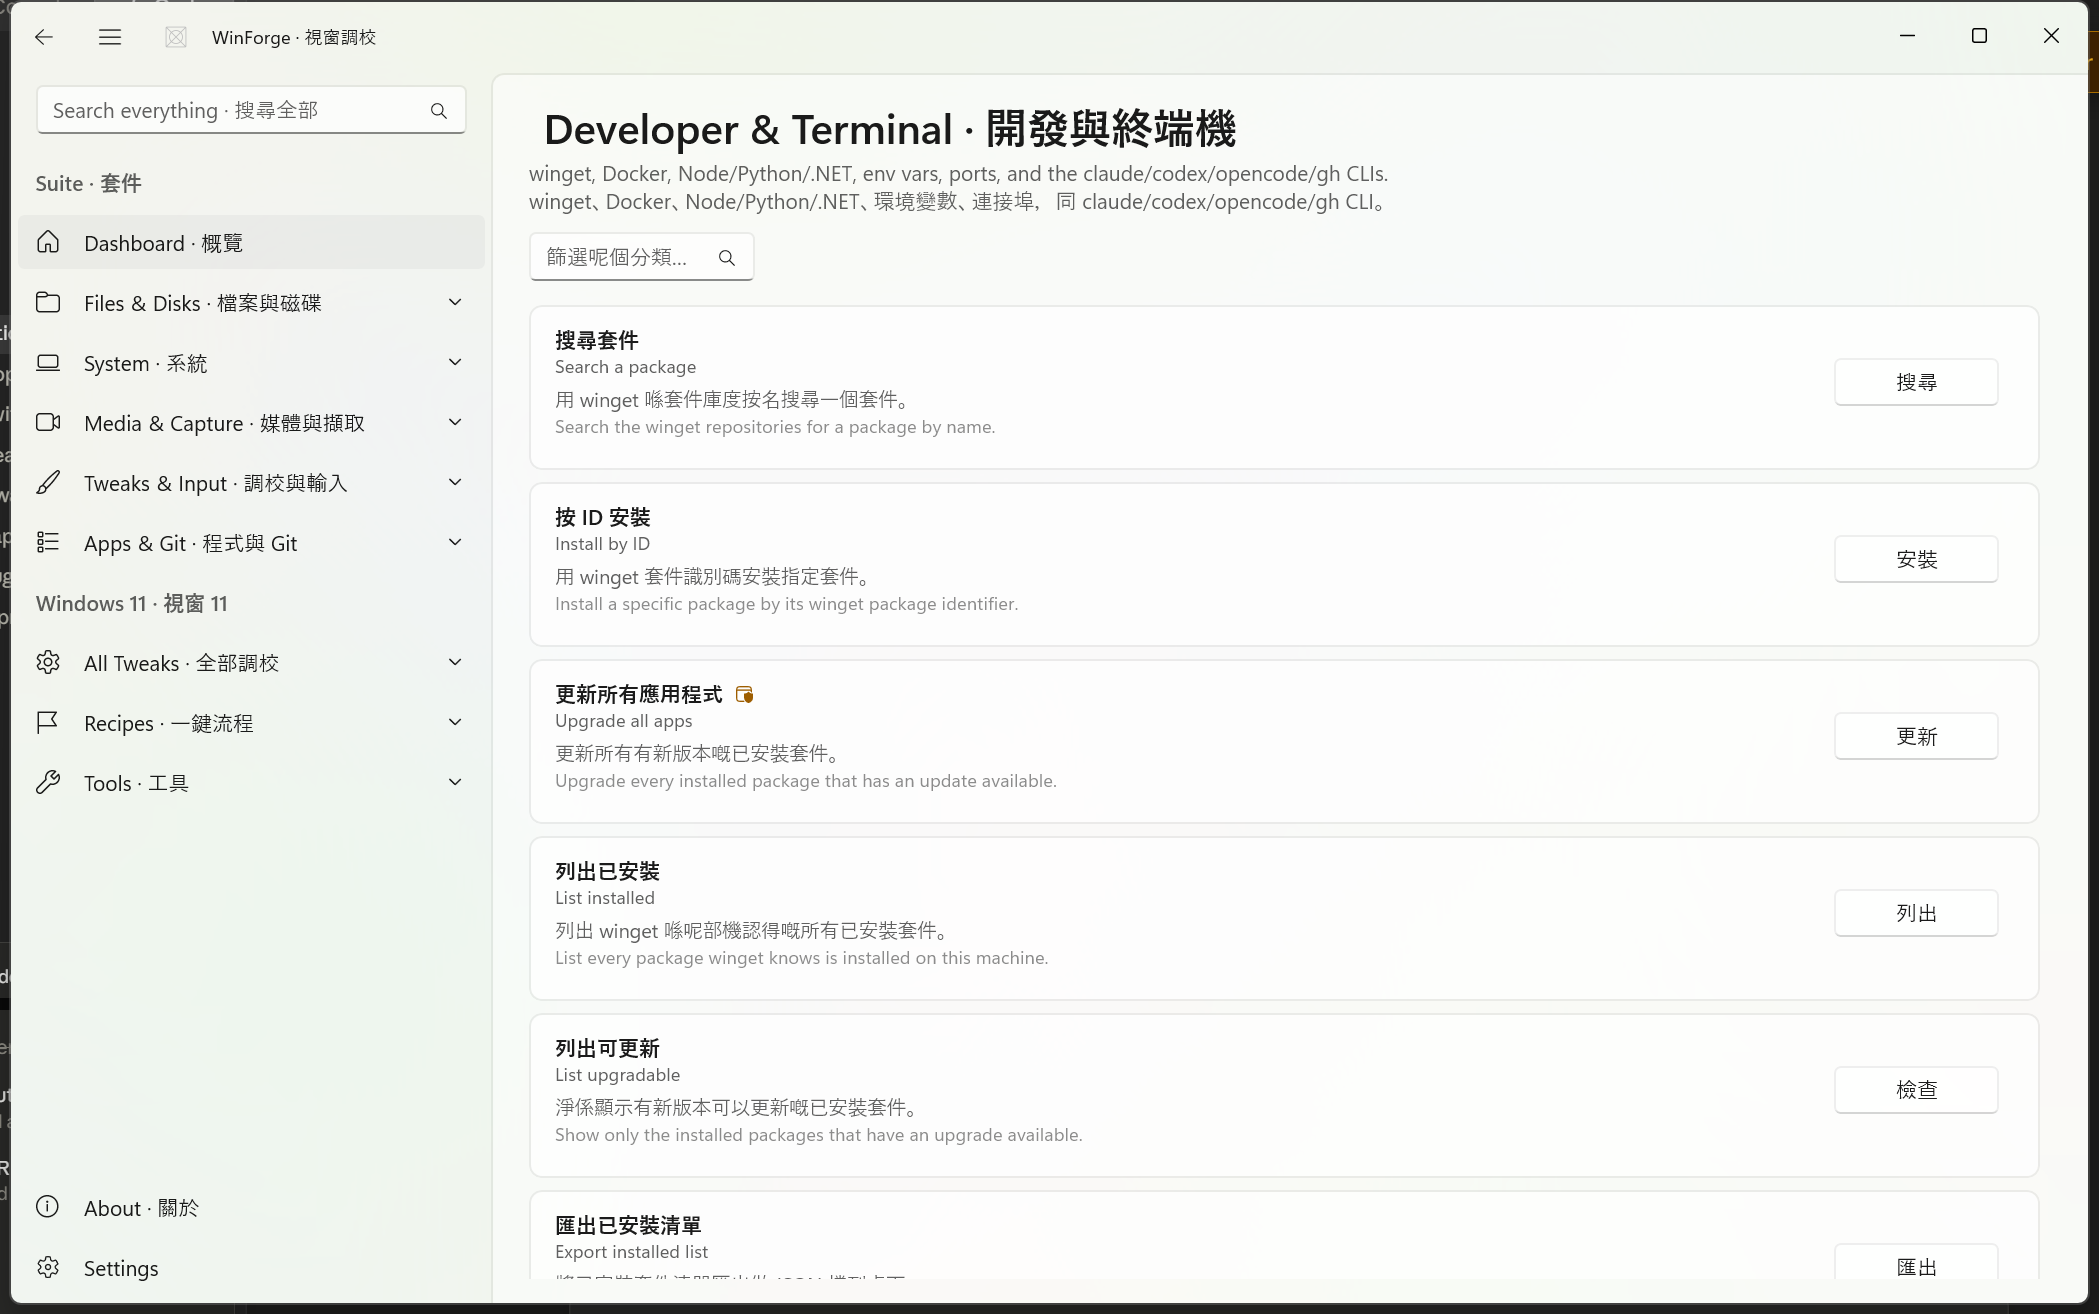2099x1314 pixels.
Task: Click the Files & Disks folder icon
Action: tap(48, 302)
